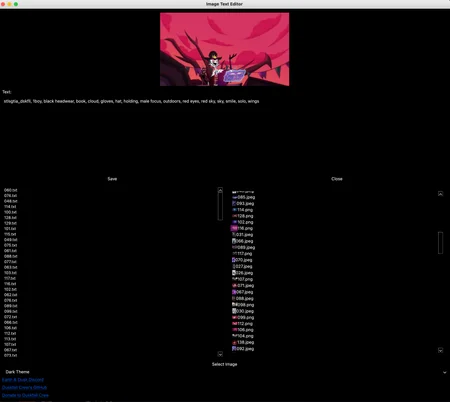Click the image list scrollbar thumb
The image size is (450, 402).
(440, 243)
